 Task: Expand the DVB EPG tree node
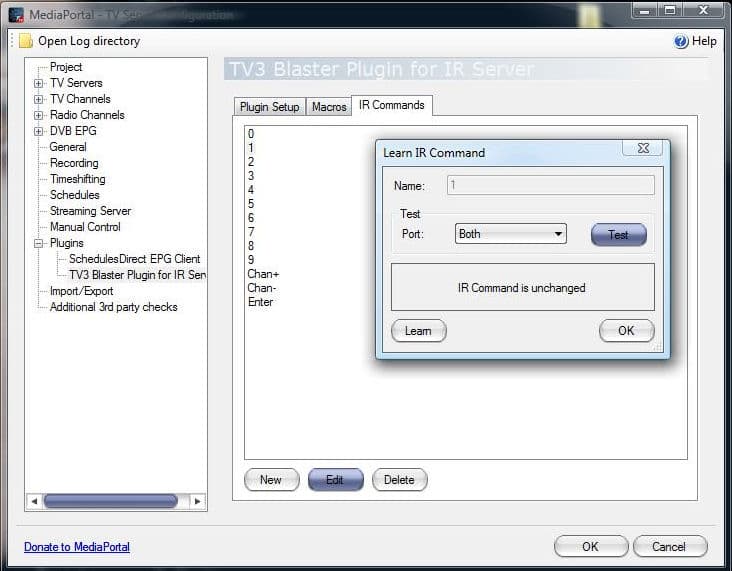pyautogui.click(x=39, y=131)
